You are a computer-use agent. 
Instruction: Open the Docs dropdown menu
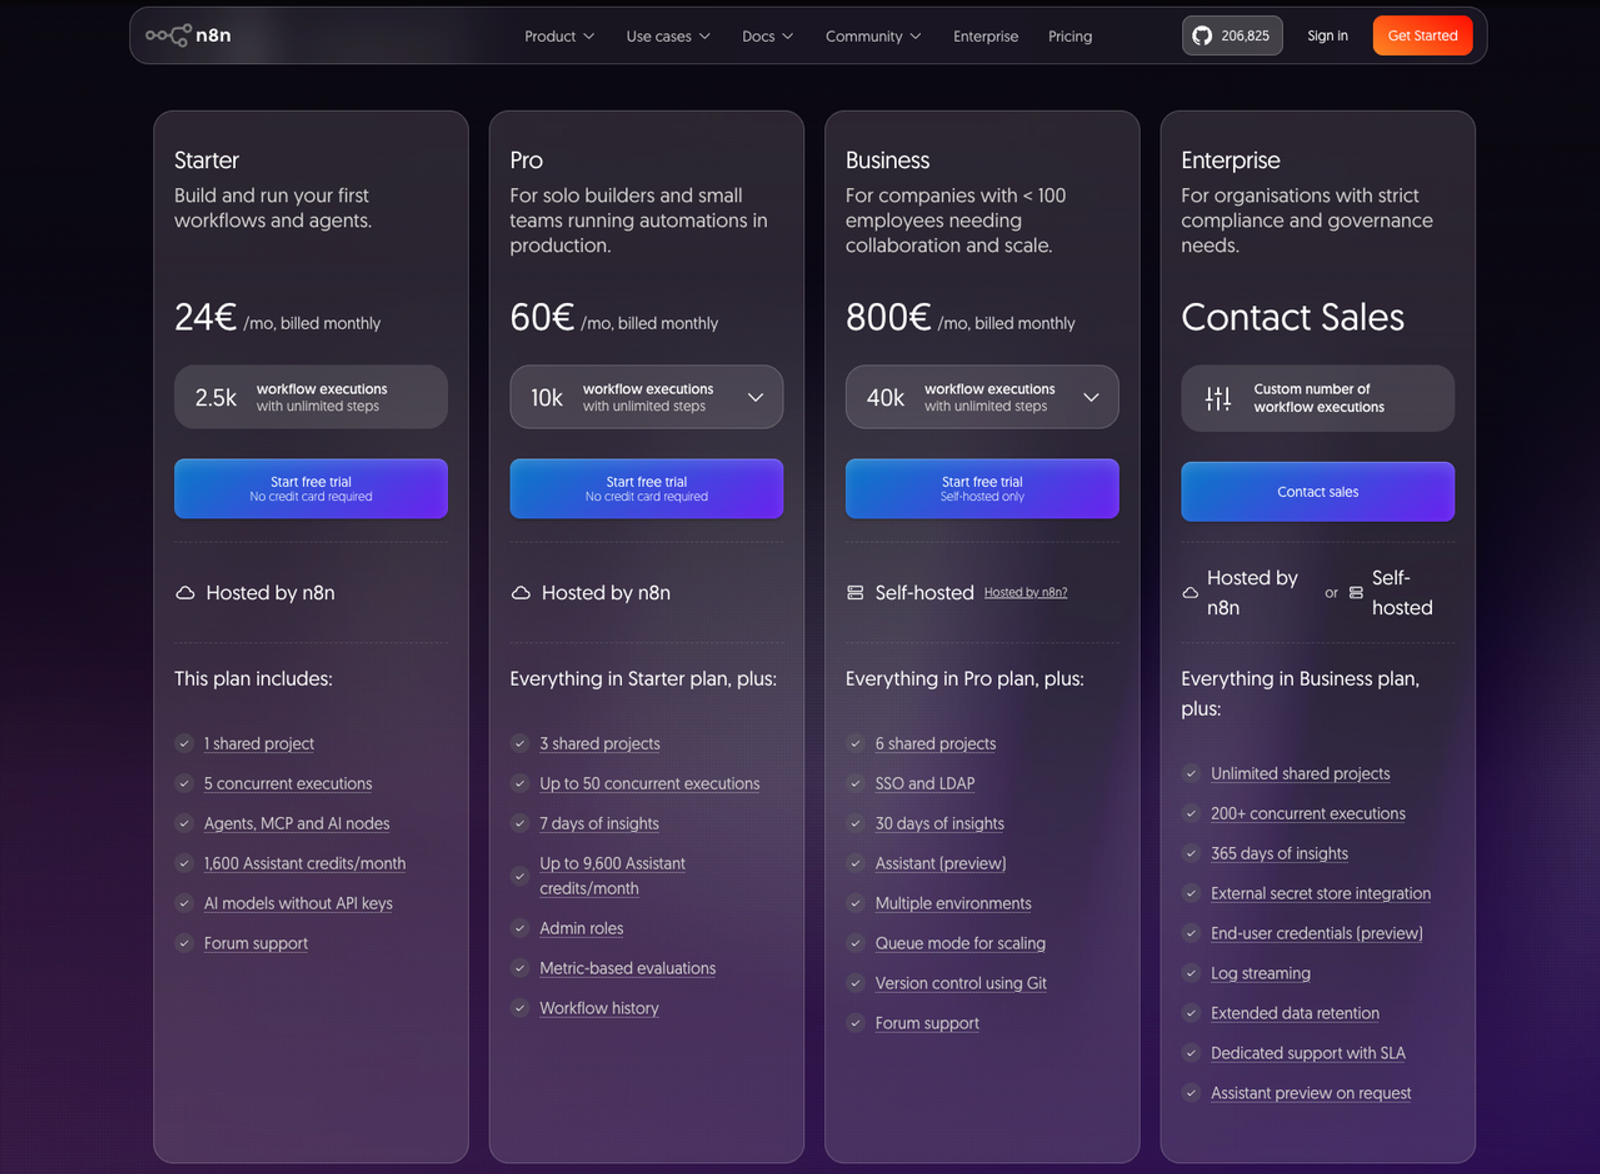coord(767,36)
